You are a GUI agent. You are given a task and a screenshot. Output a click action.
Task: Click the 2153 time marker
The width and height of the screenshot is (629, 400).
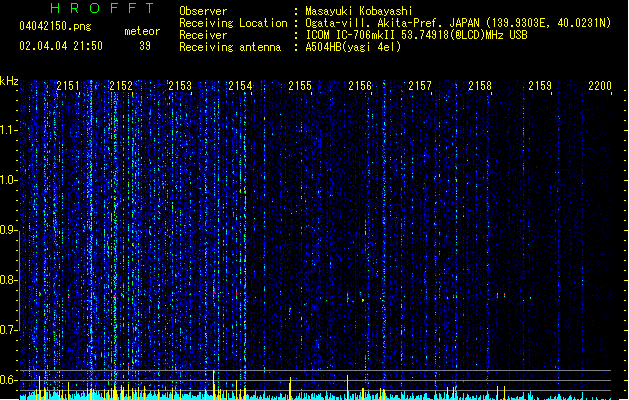click(180, 85)
